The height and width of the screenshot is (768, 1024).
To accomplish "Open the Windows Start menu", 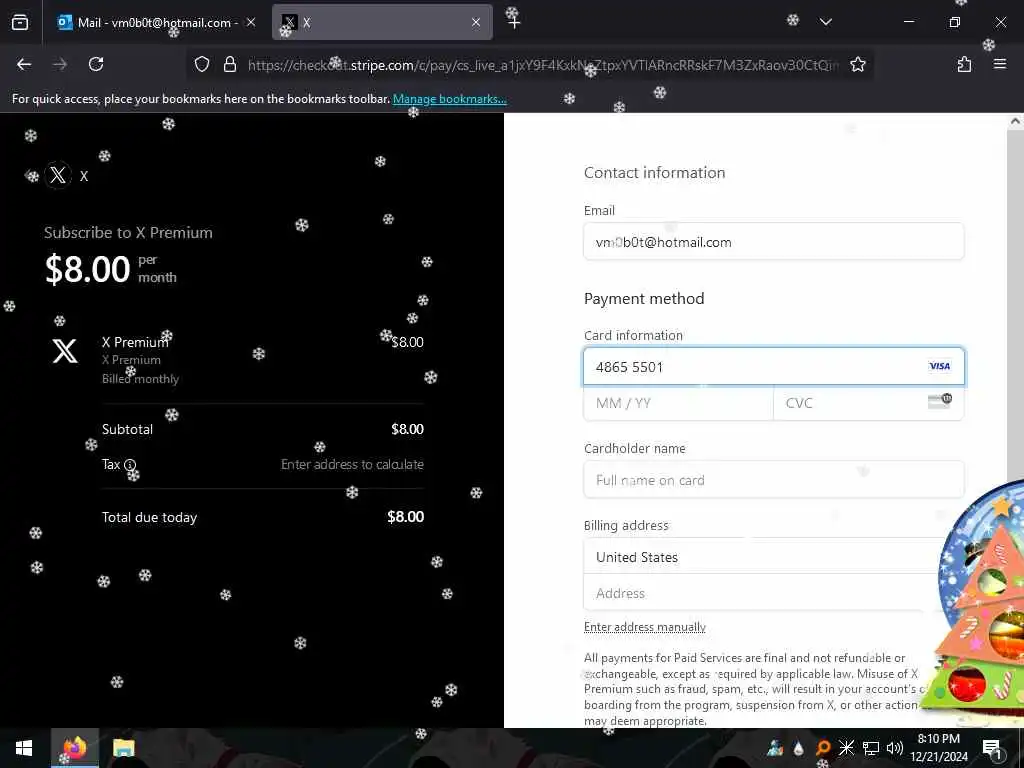I will point(24,748).
